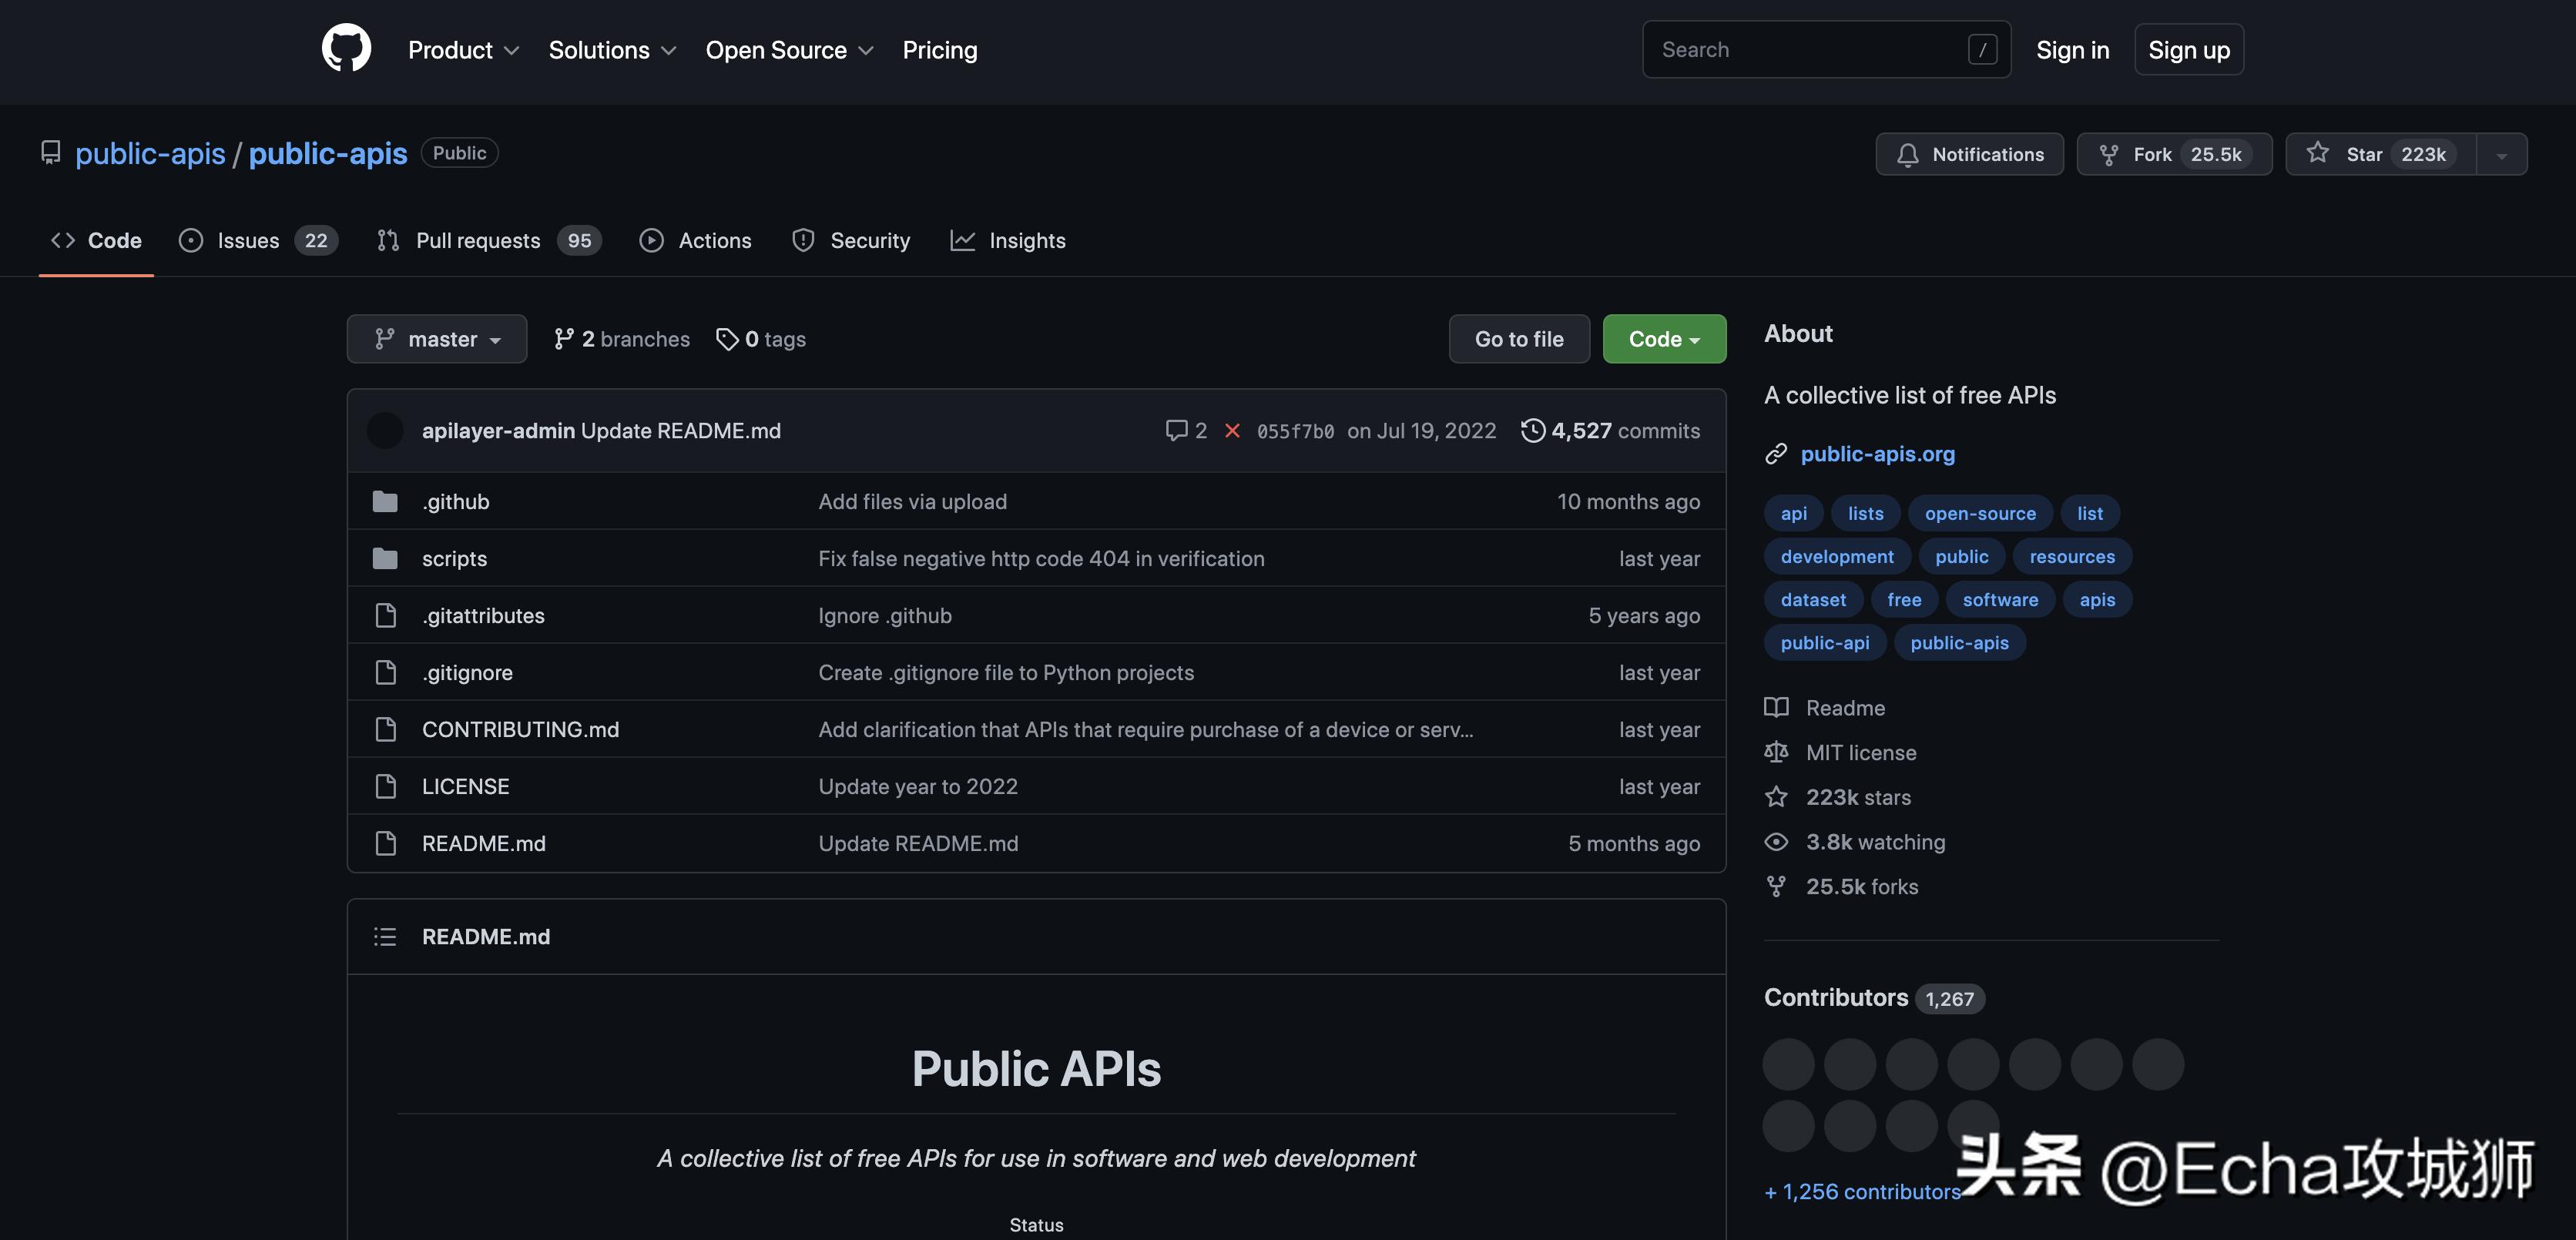This screenshot has width=2576, height=1240.
Task: Open commit comments bubble icon
Action: pyautogui.click(x=1176, y=431)
